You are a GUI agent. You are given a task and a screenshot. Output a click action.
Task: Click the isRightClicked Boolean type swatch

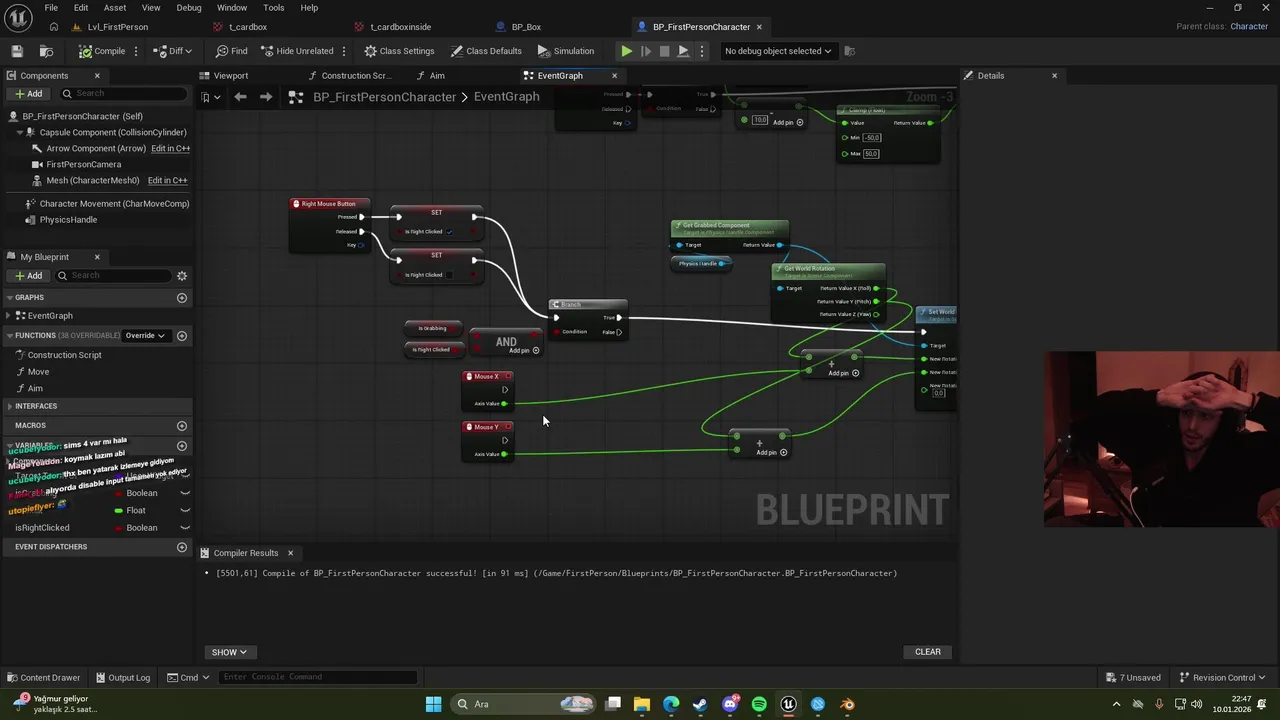(x=118, y=528)
